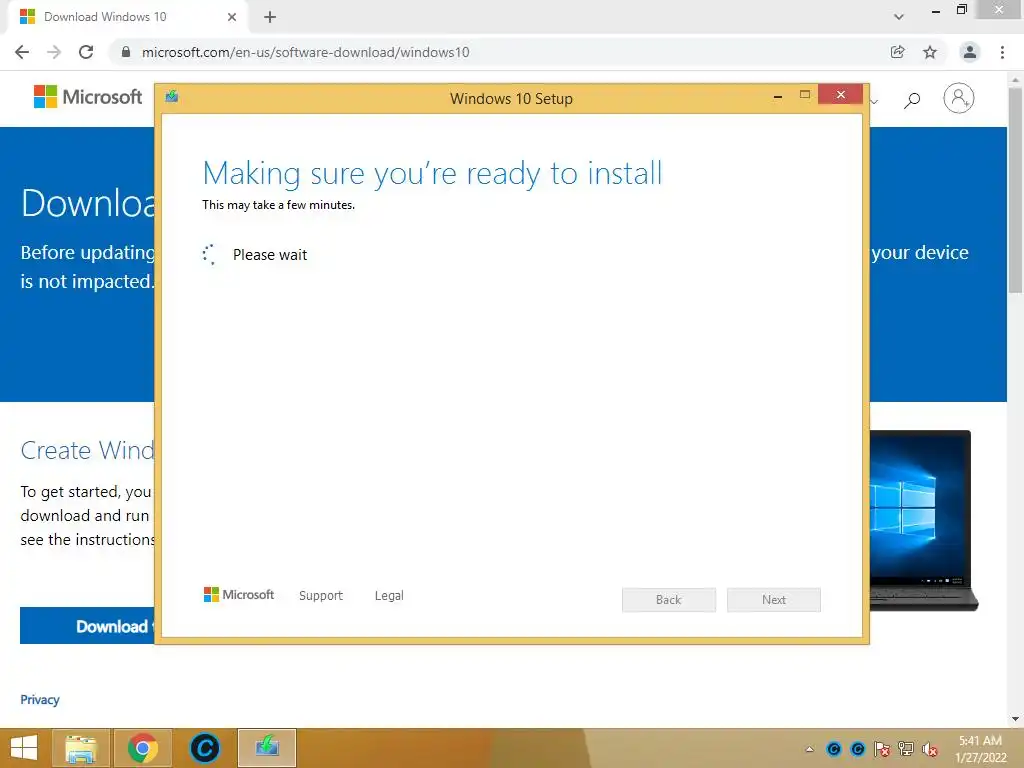
Task: Go back in Chrome browser
Action: (22, 52)
